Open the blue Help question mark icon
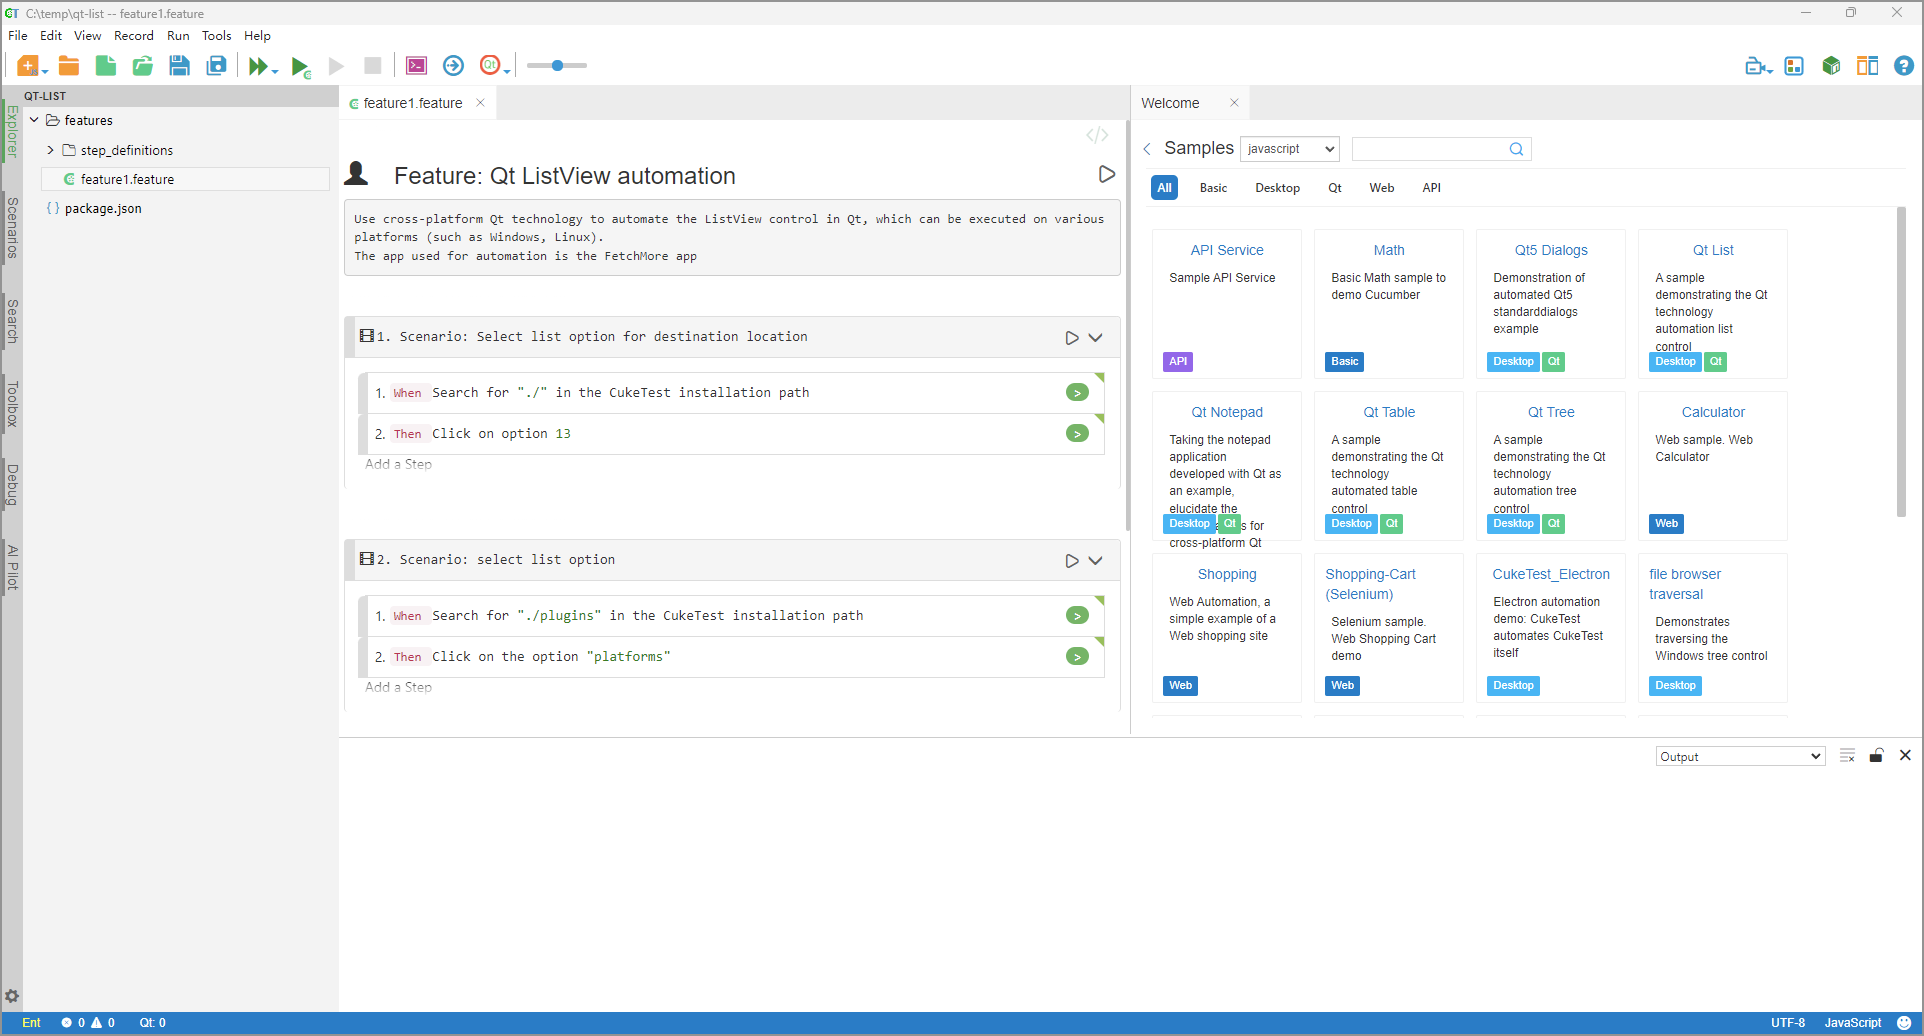 point(1904,66)
